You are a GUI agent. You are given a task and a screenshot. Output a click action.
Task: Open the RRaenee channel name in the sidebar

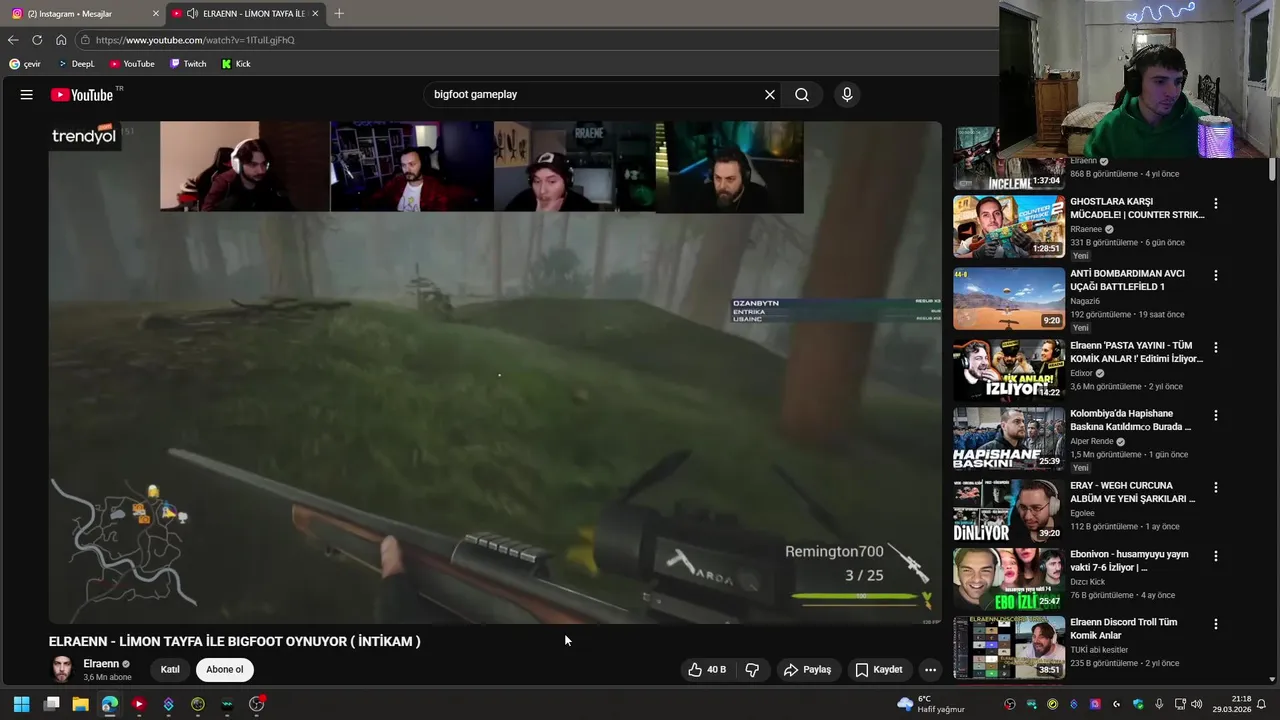click(x=1085, y=229)
